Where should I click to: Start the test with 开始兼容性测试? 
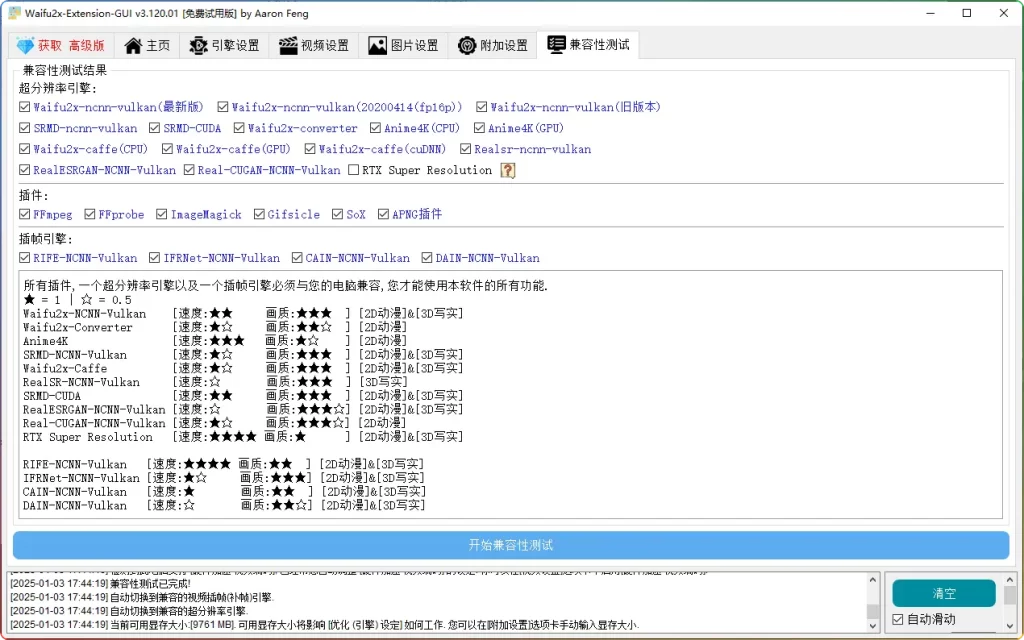(x=511, y=545)
